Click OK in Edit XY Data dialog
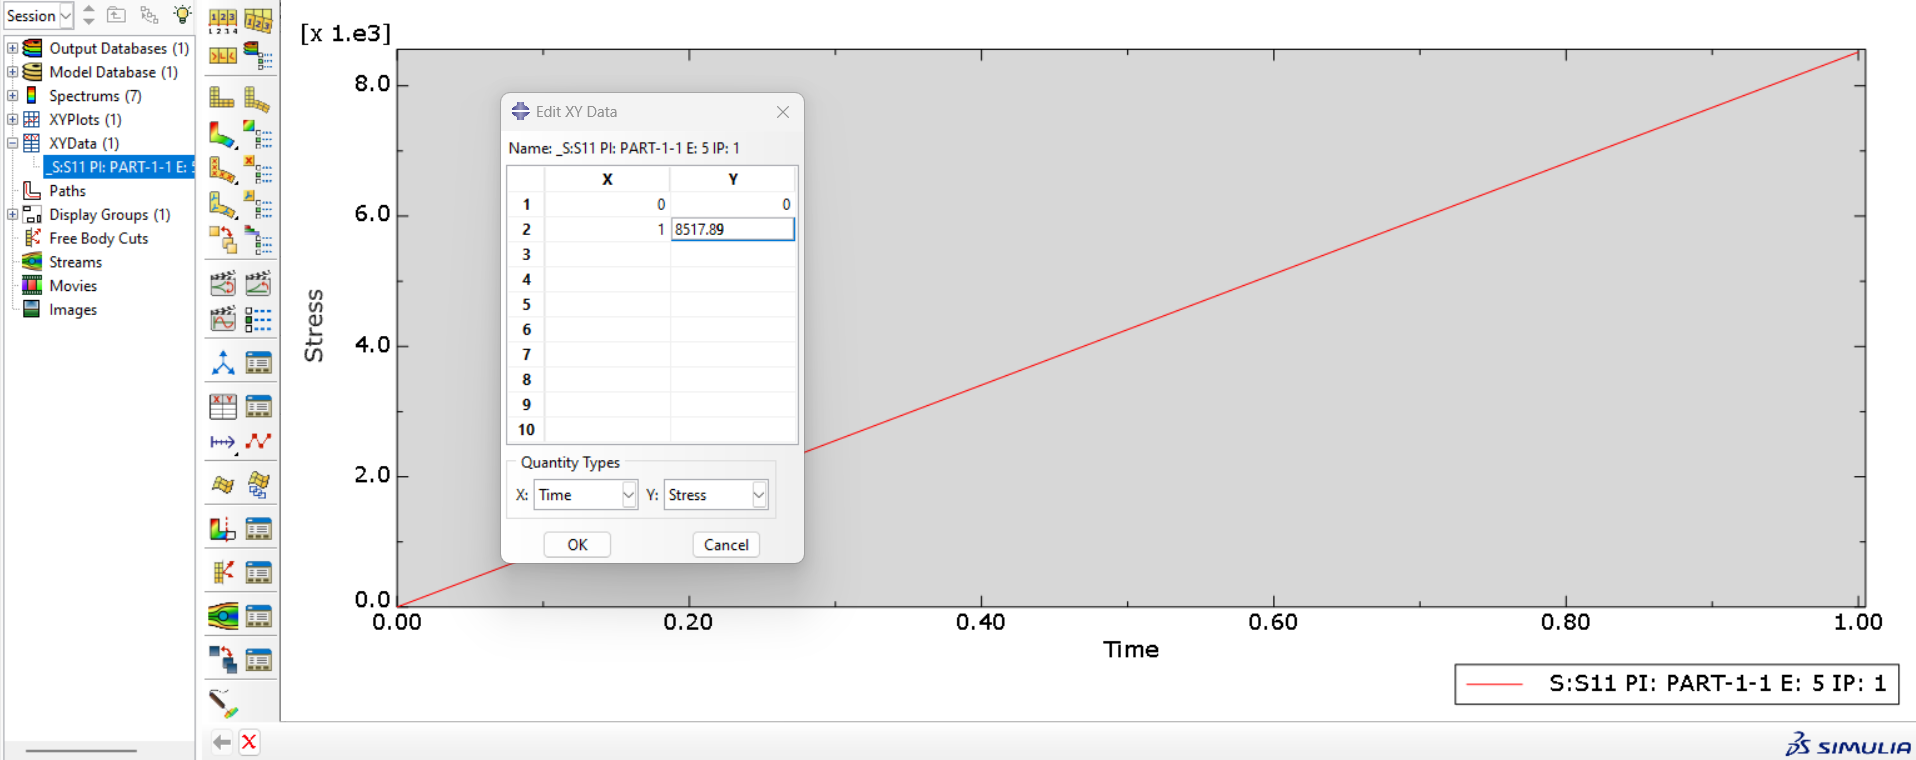This screenshot has height=760, width=1916. (577, 545)
